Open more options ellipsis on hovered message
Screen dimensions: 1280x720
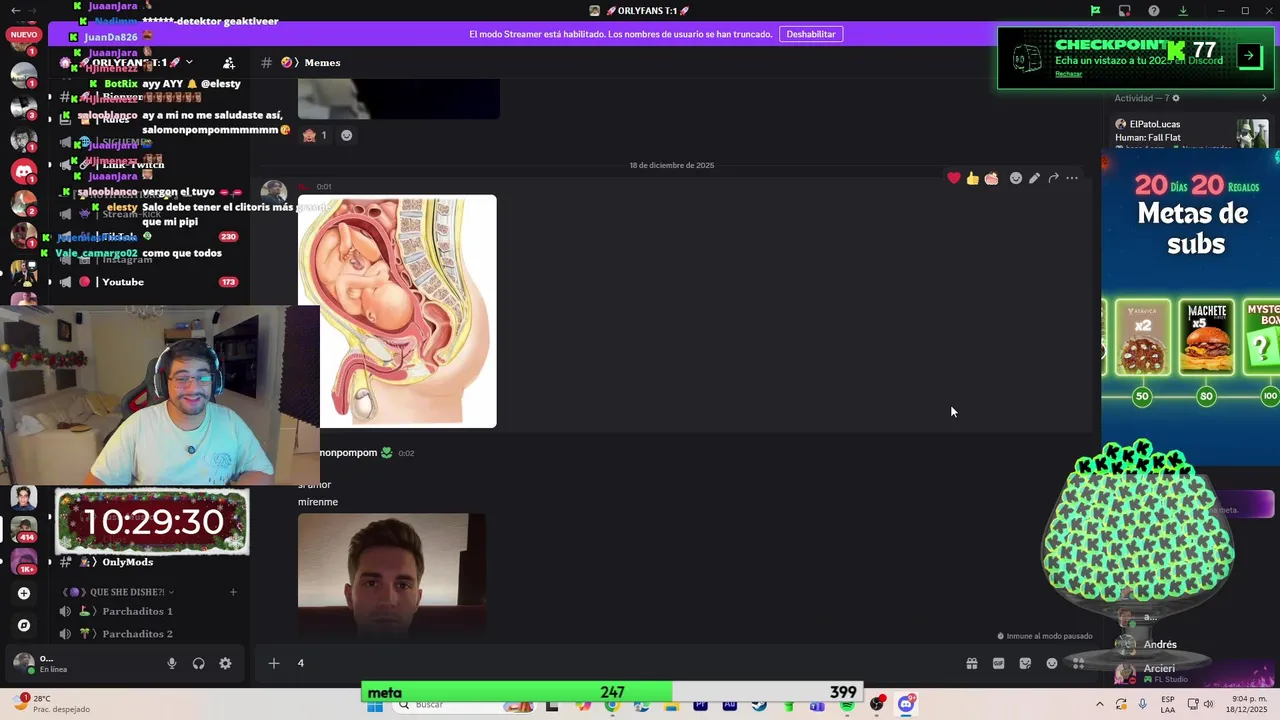point(1072,178)
